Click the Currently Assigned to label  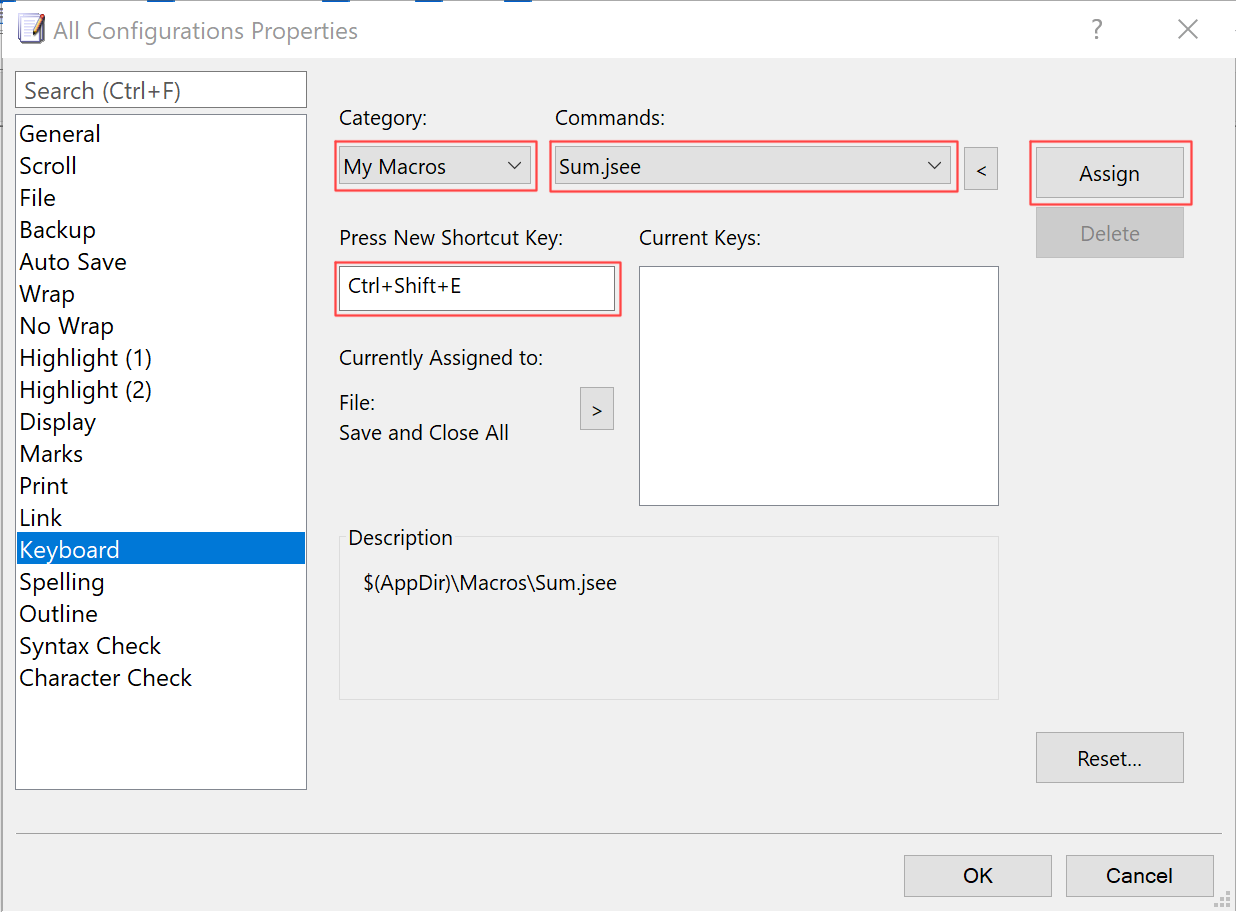coord(441,358)
